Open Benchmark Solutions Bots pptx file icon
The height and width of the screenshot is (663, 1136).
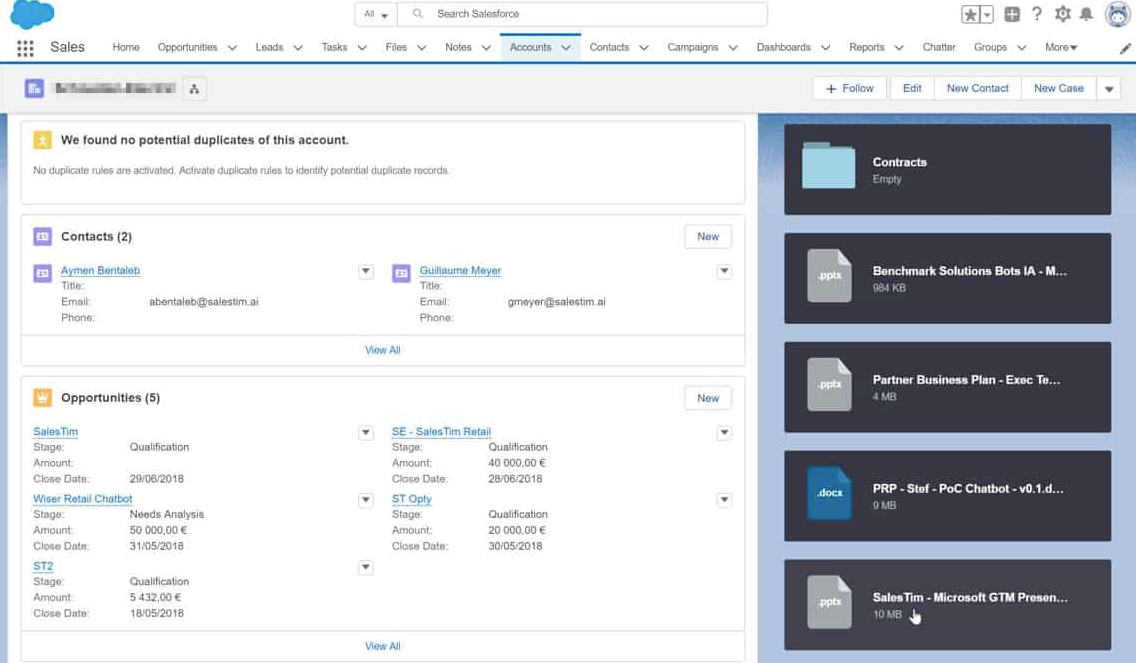point(830,275)
